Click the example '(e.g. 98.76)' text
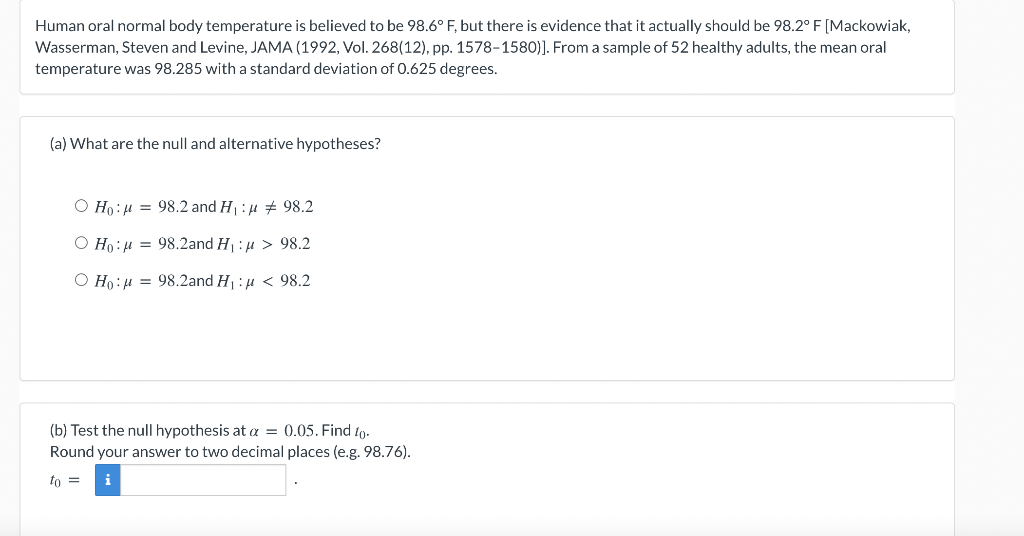Screen dimensions: 1024x536 click(372, 452)
